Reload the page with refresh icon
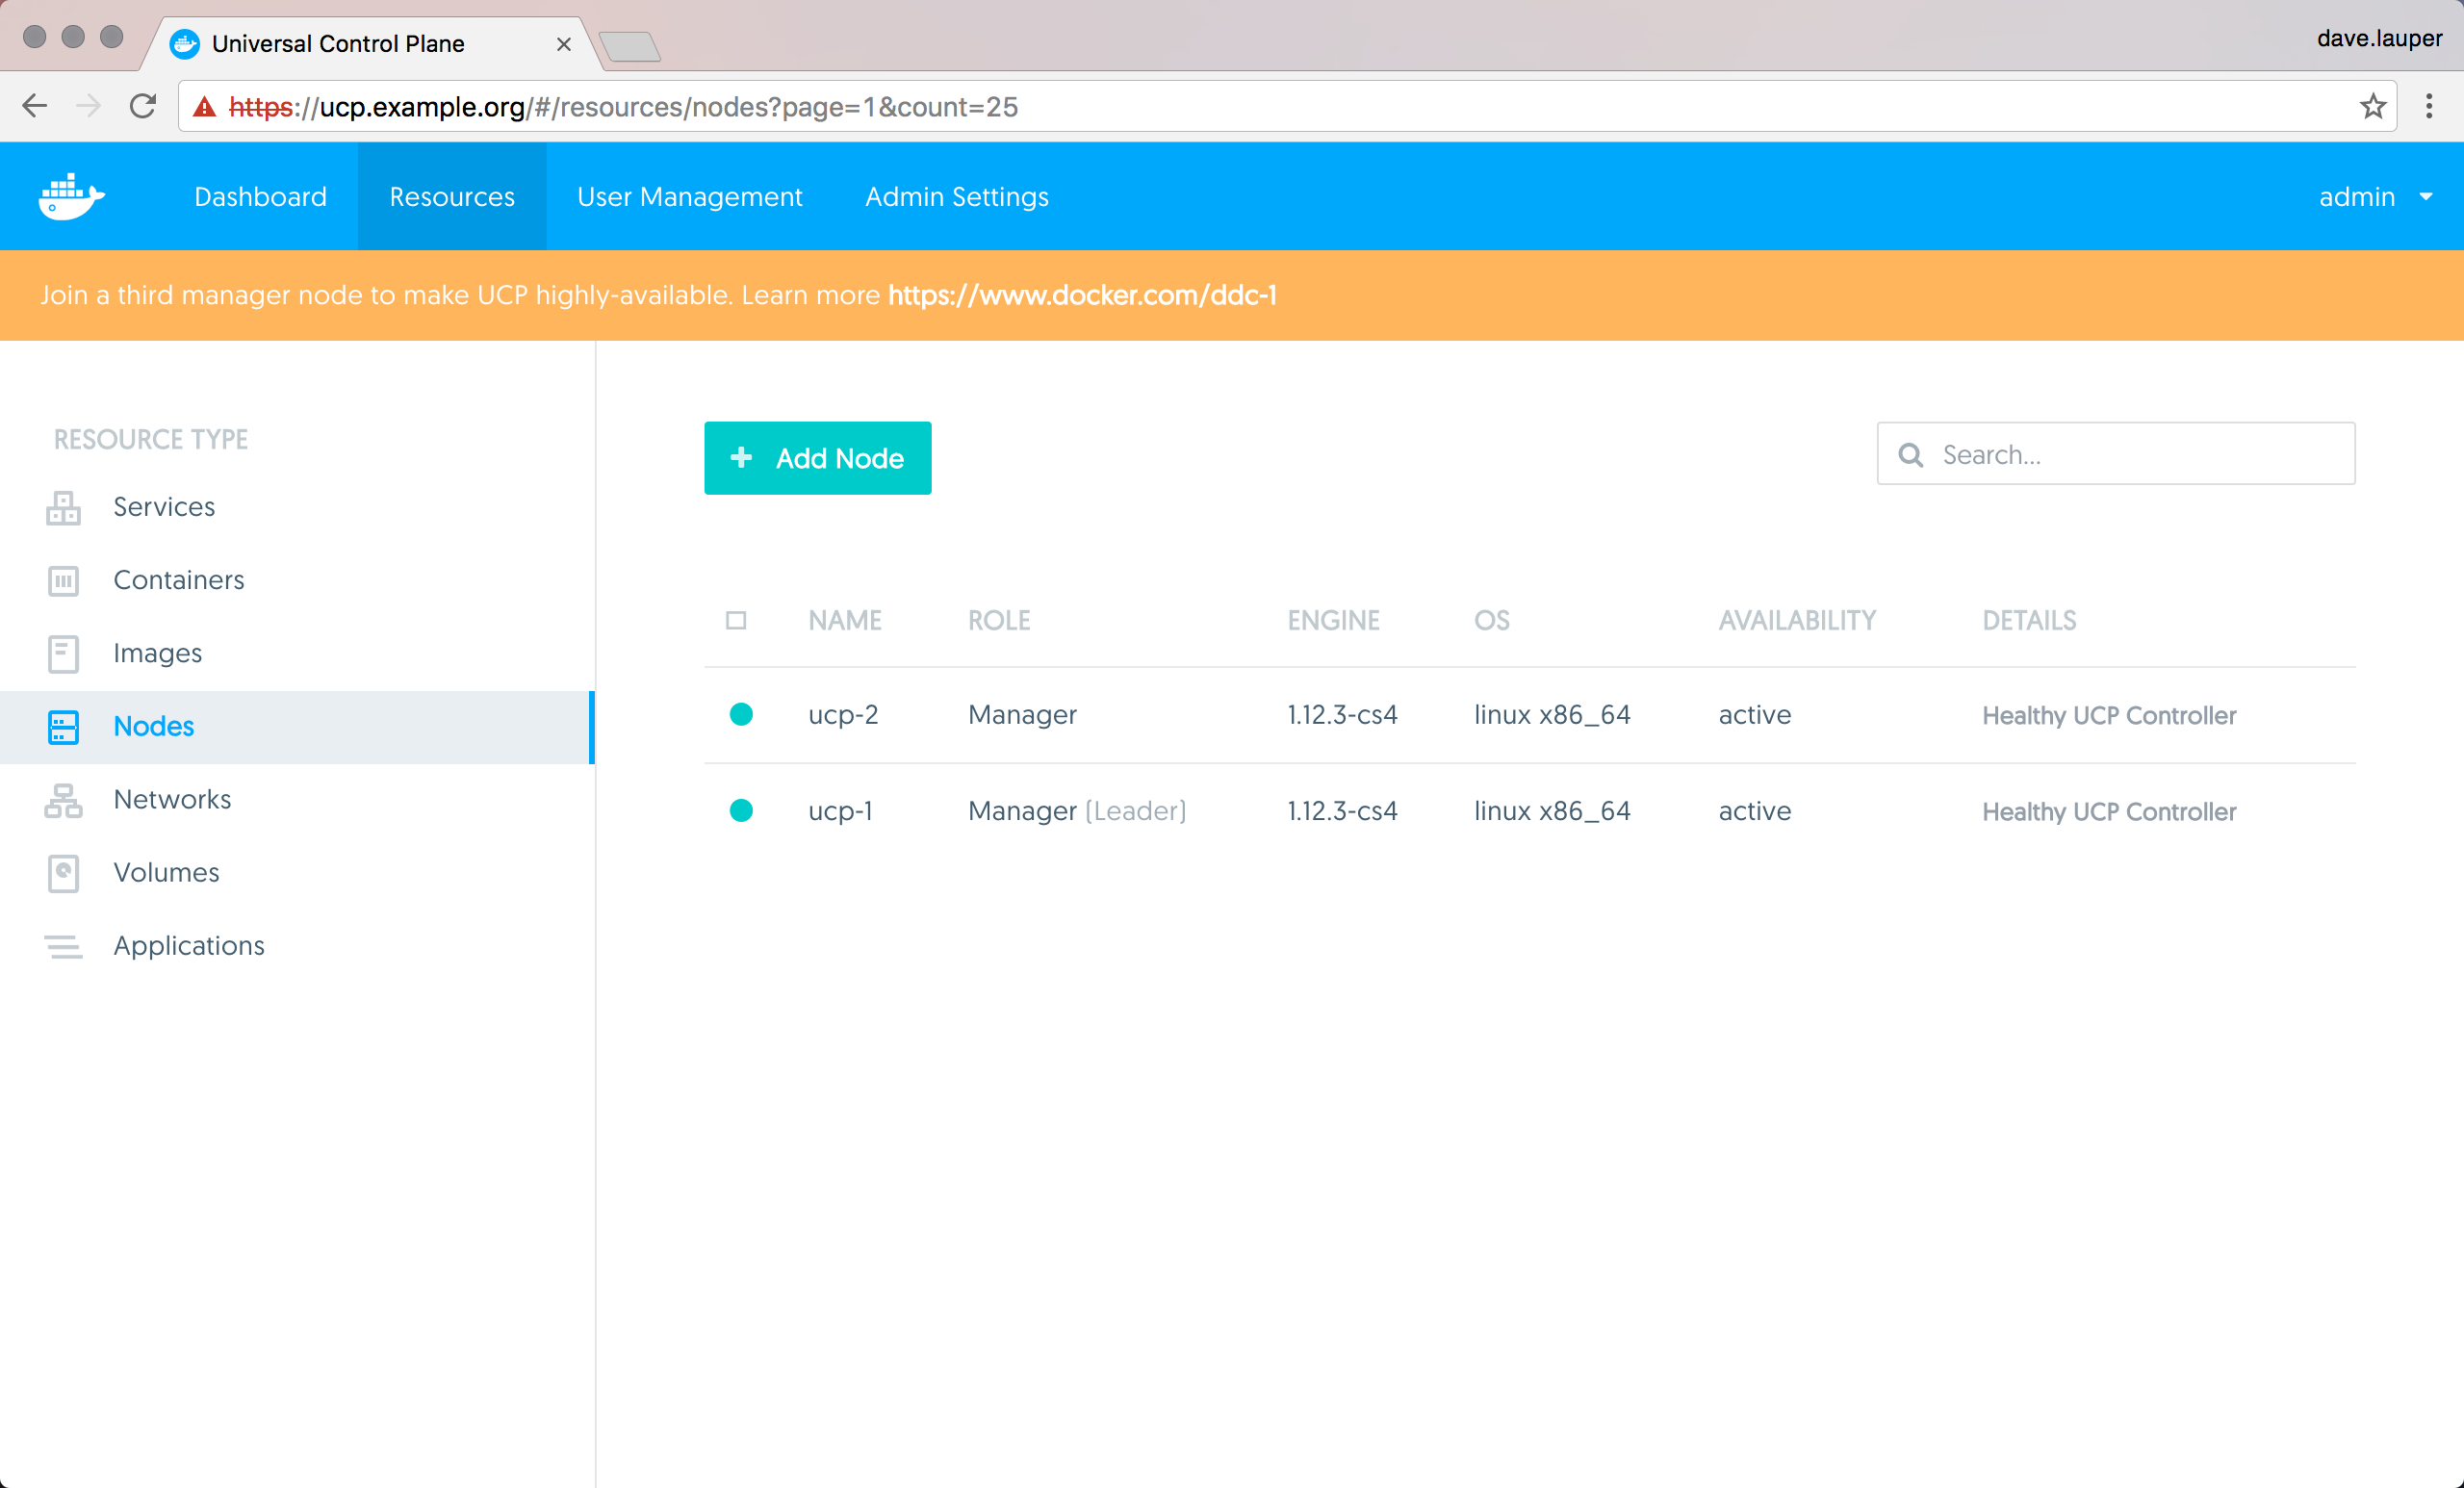The height and width of the screenshot is (1488, 2464). click(x=143, y=106)
